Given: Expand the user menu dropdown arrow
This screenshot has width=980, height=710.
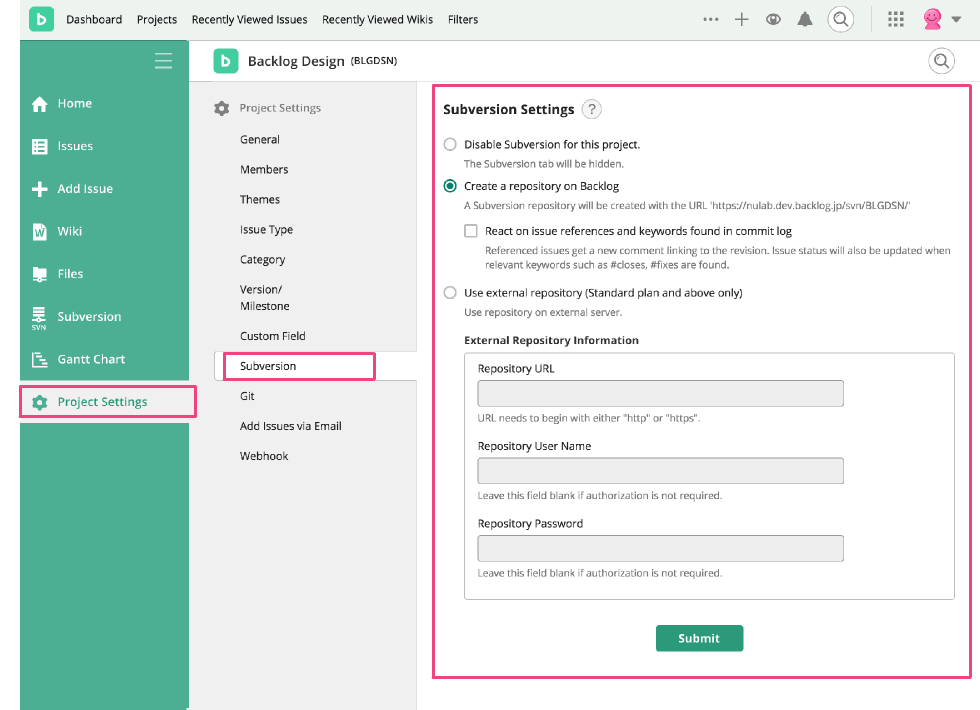Looking at the screenshot, I should point(956,19).
